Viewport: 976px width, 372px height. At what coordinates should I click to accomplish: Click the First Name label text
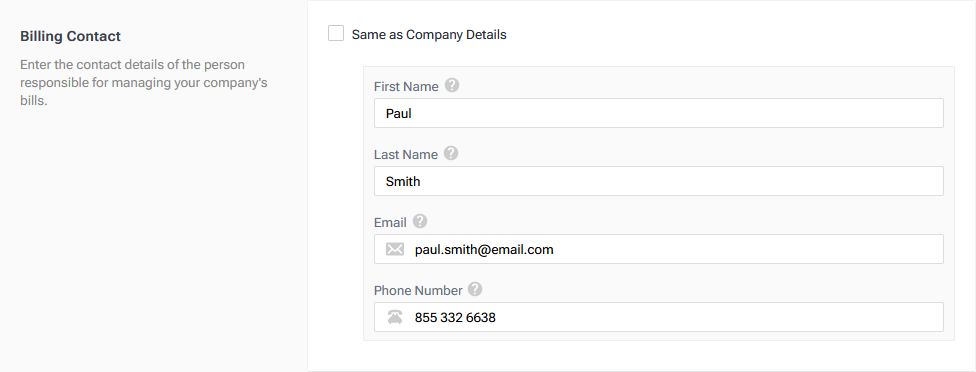point(406,86)
